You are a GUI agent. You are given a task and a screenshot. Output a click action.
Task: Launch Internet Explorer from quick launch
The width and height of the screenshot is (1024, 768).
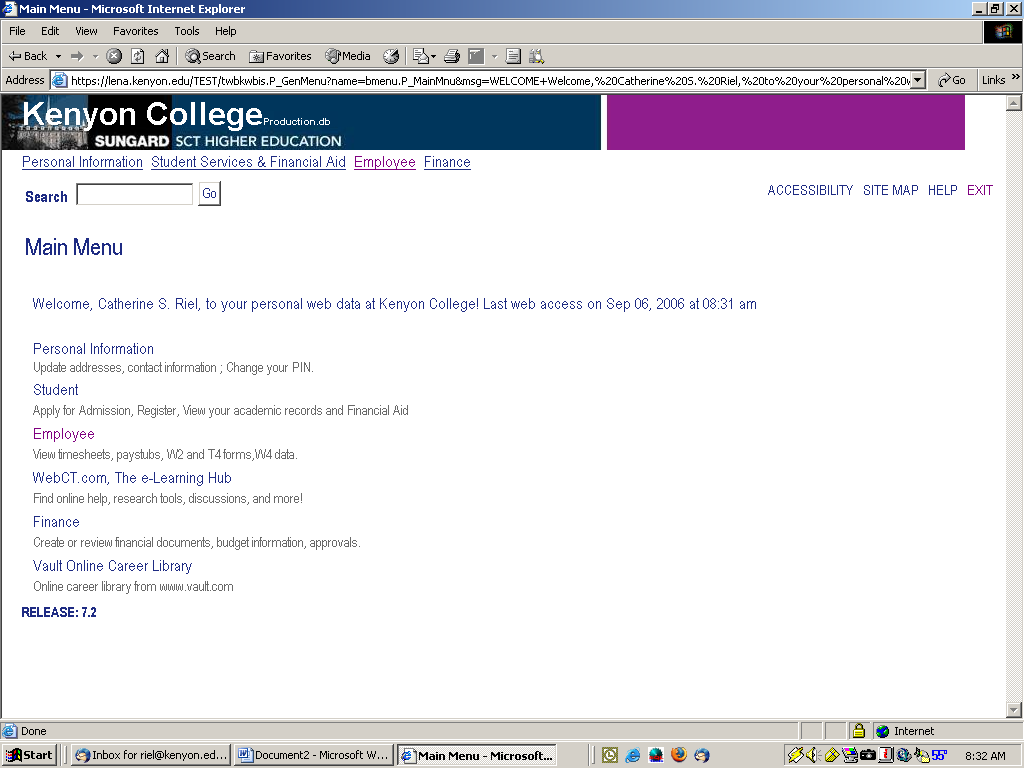(x=633, y=755)
